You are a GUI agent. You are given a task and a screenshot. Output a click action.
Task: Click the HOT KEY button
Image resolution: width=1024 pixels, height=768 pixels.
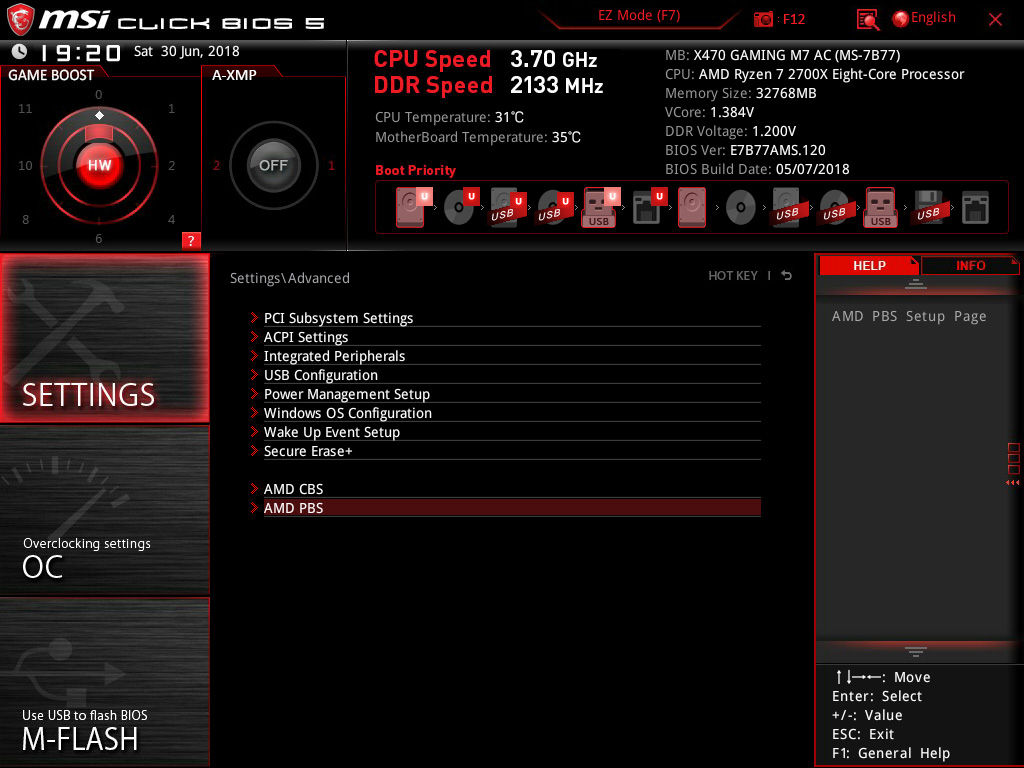click(x=733, y=276)
